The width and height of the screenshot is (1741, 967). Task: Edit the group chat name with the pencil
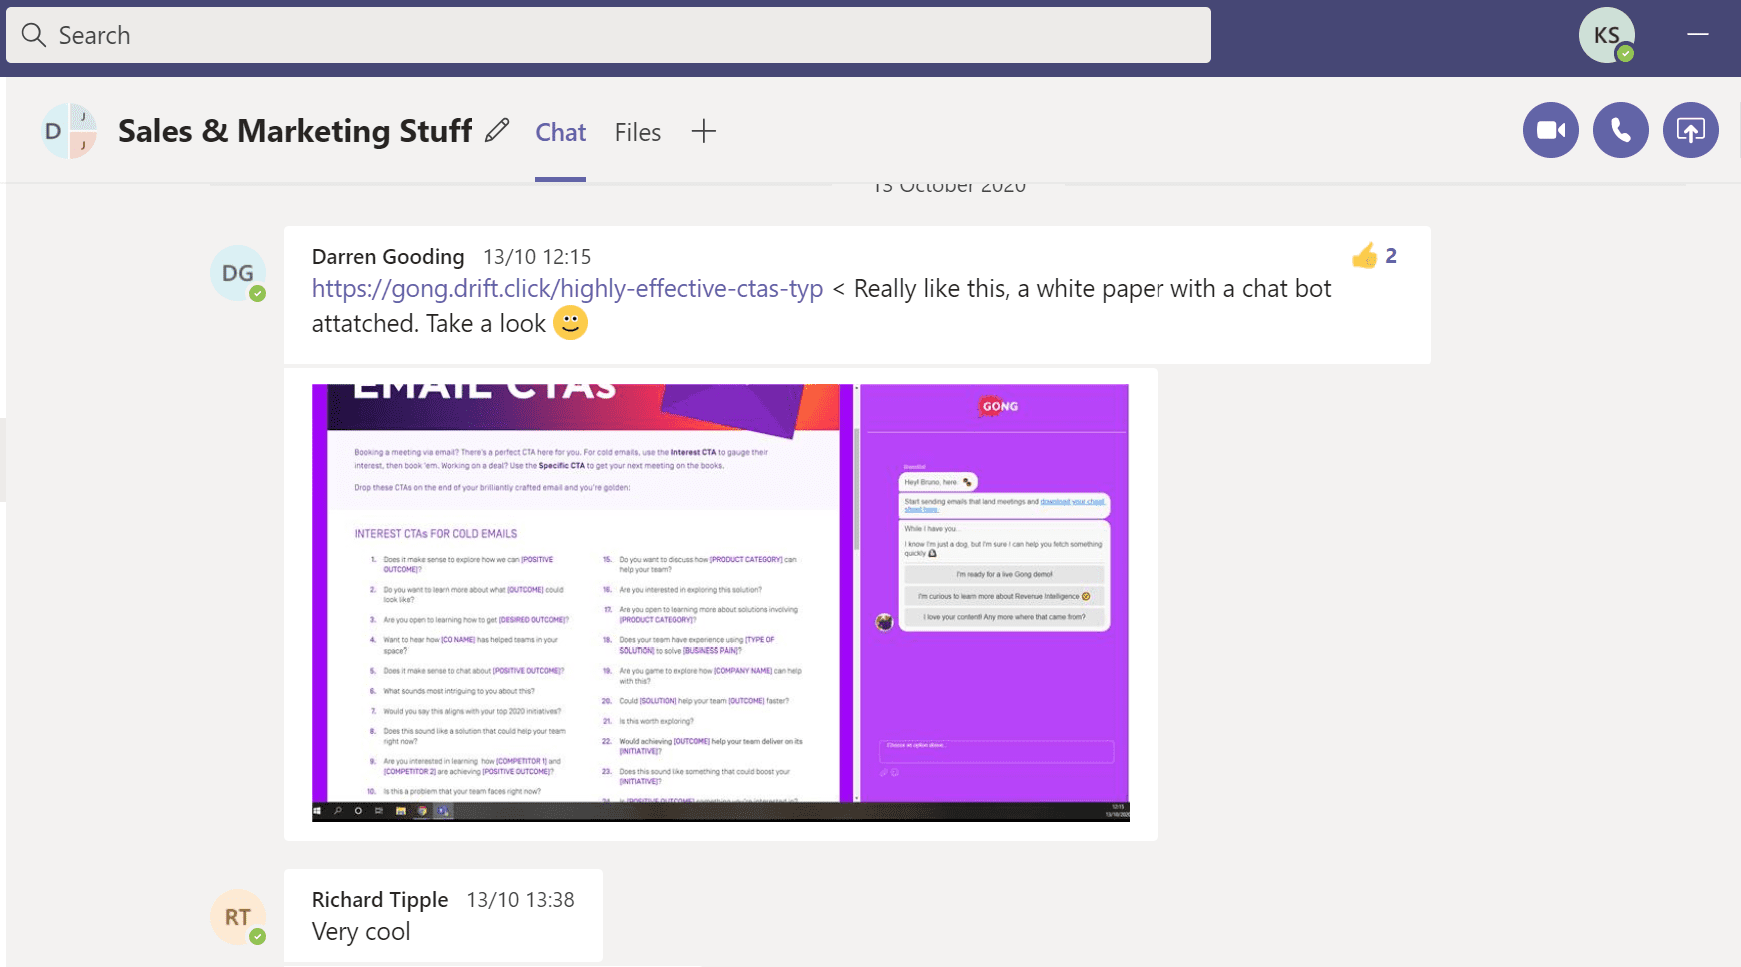[496, 130]
